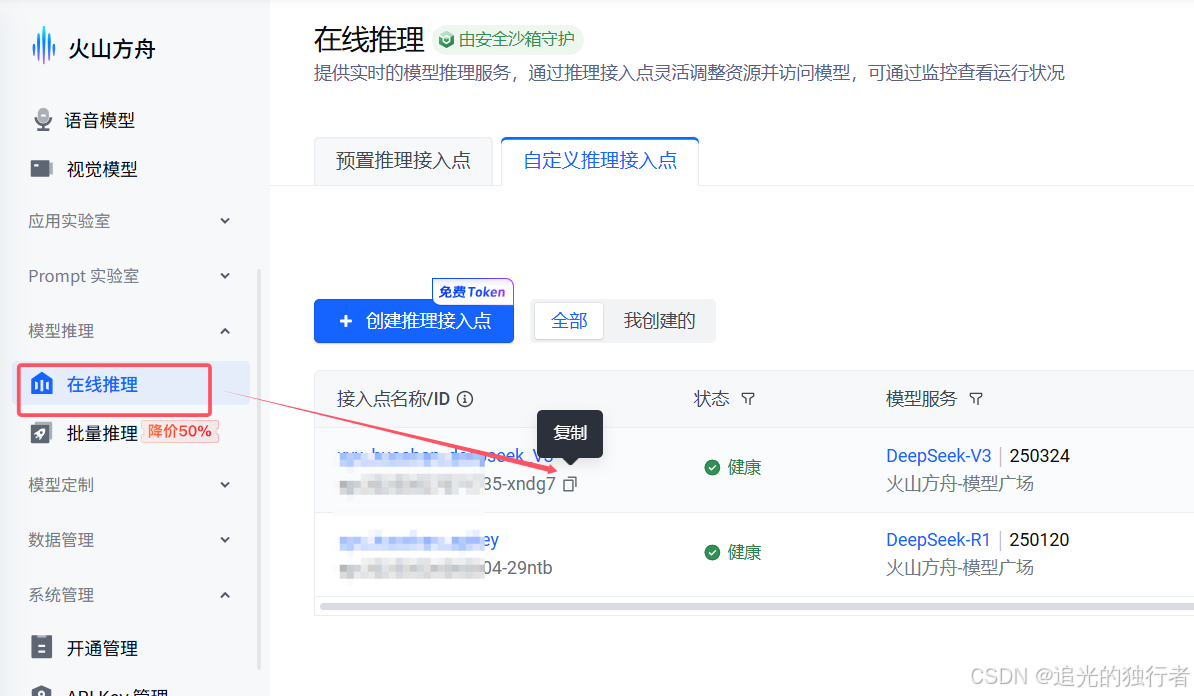Click the 在线推理 sidebar icon
This screenshot has width=1194, height=696.
coord(41,384)
